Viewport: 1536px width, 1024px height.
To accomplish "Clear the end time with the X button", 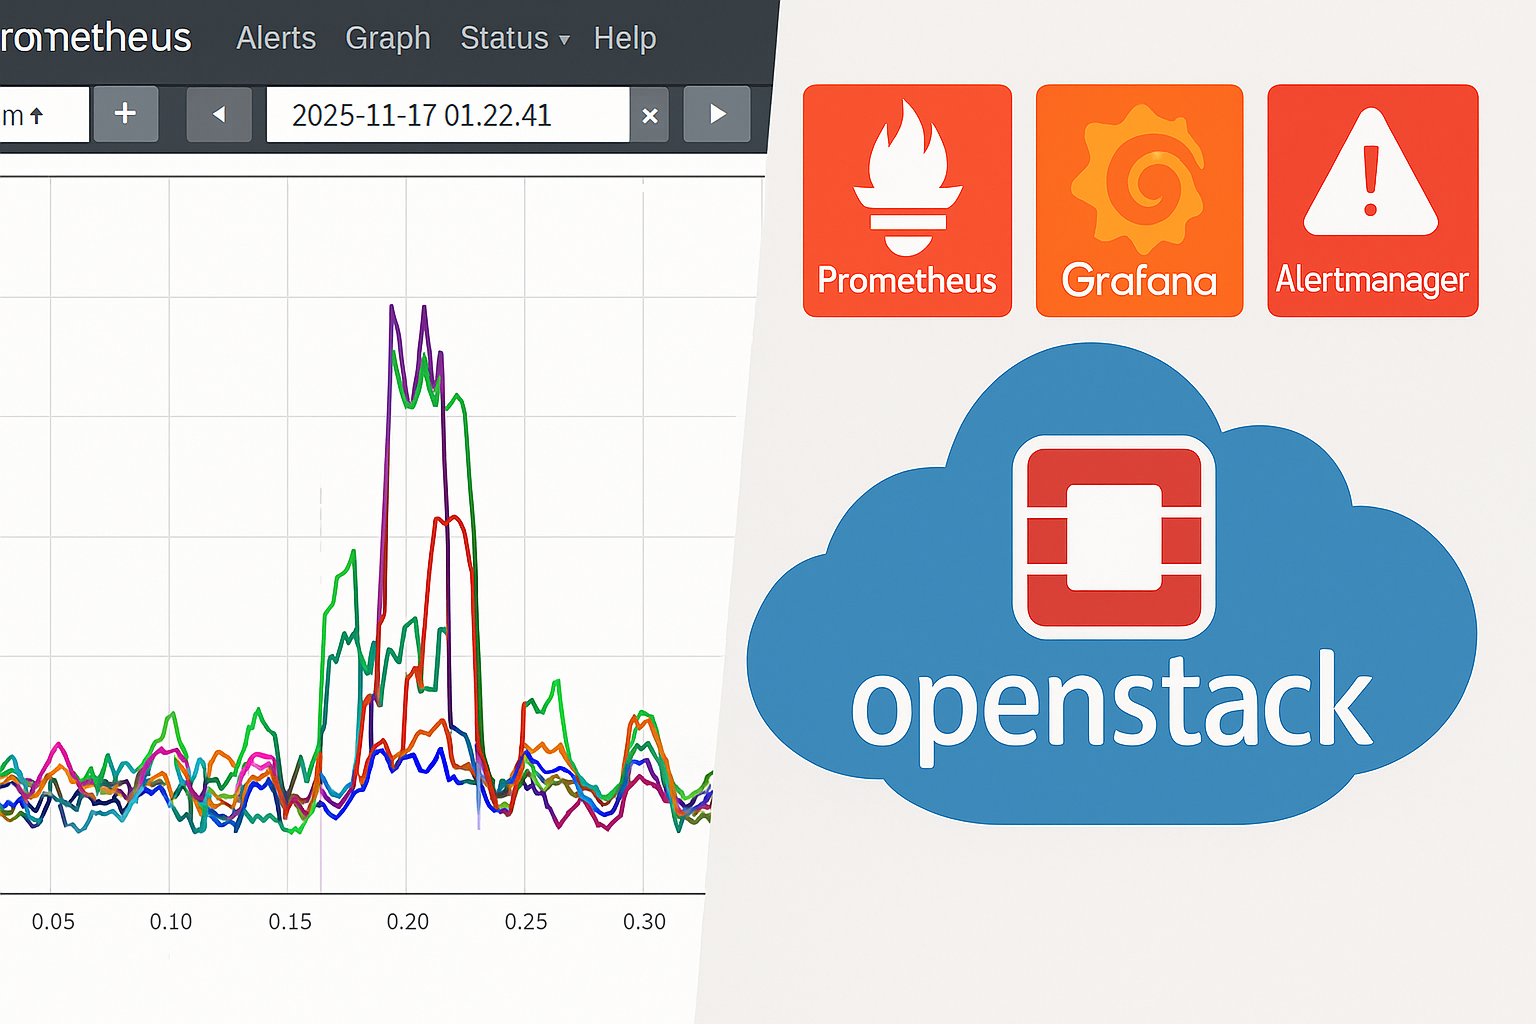I will 650,115.
